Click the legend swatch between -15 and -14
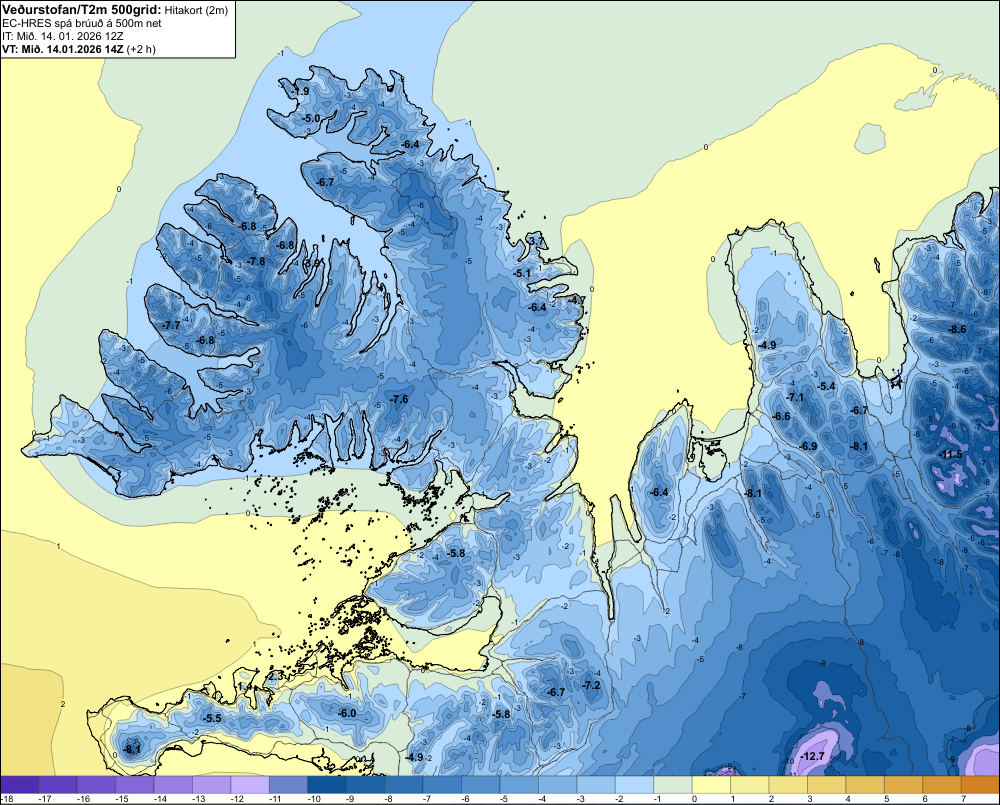This screenshot has height=805, width=1000. (x=135, y=785)
